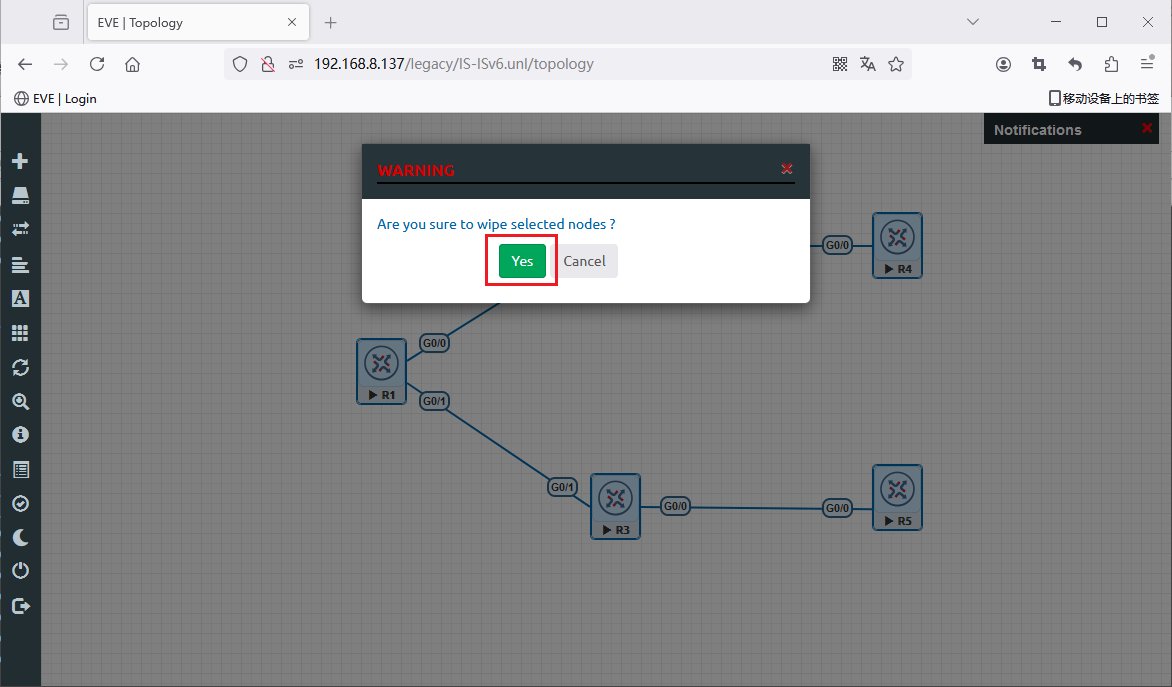Viewport: 1172px width, 687px height.
Task: Open Startup-configs icon in sidebar
Action: click(20, 265)
